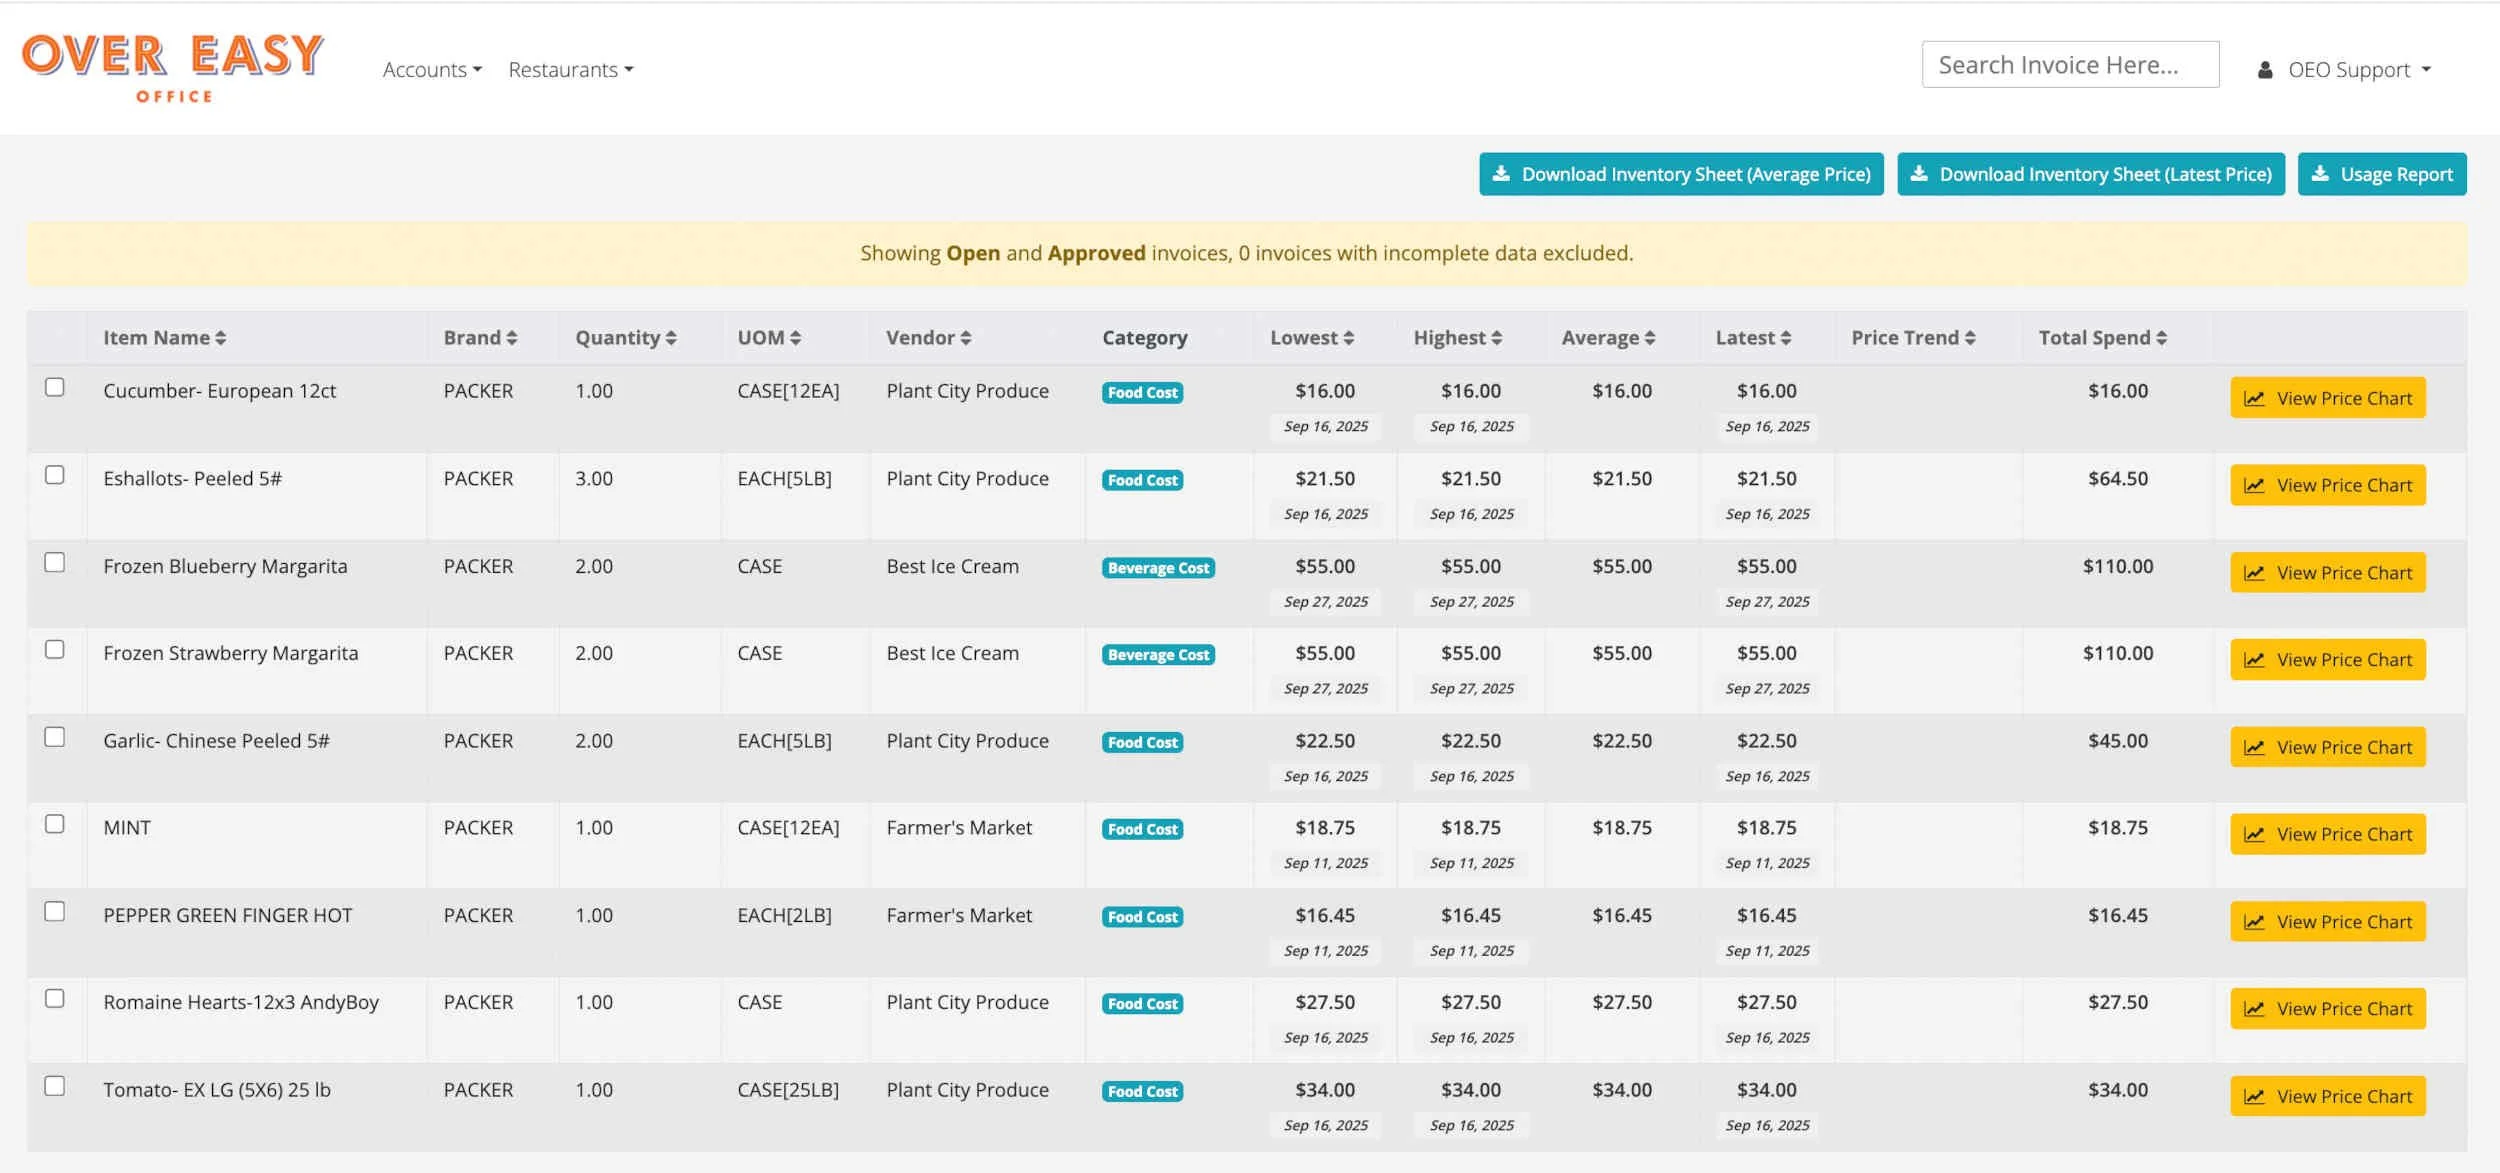Click the Price Trend sort icon

(1969, 338)
